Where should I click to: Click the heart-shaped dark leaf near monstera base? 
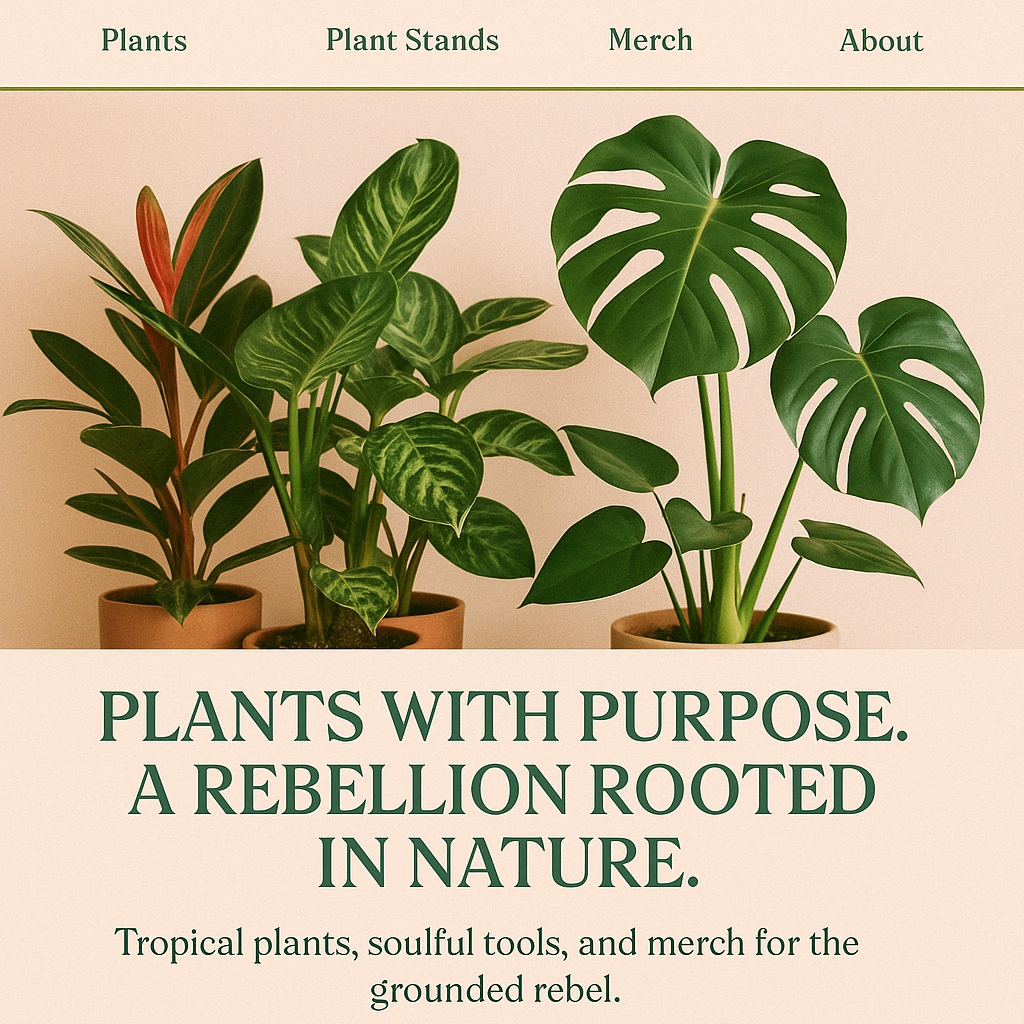pyautogui.click(x=598, y=555)
